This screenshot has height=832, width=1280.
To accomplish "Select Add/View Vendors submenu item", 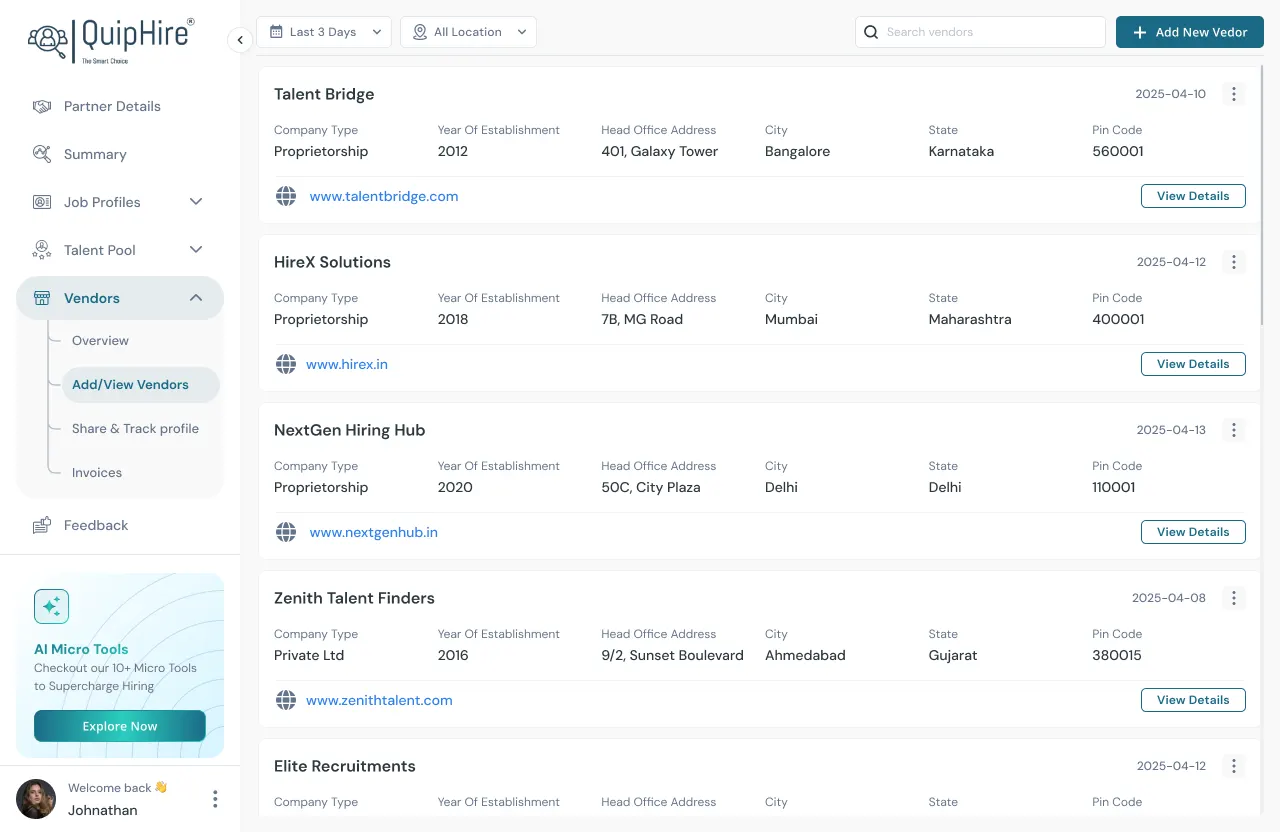I will click(x=141, y=385).
